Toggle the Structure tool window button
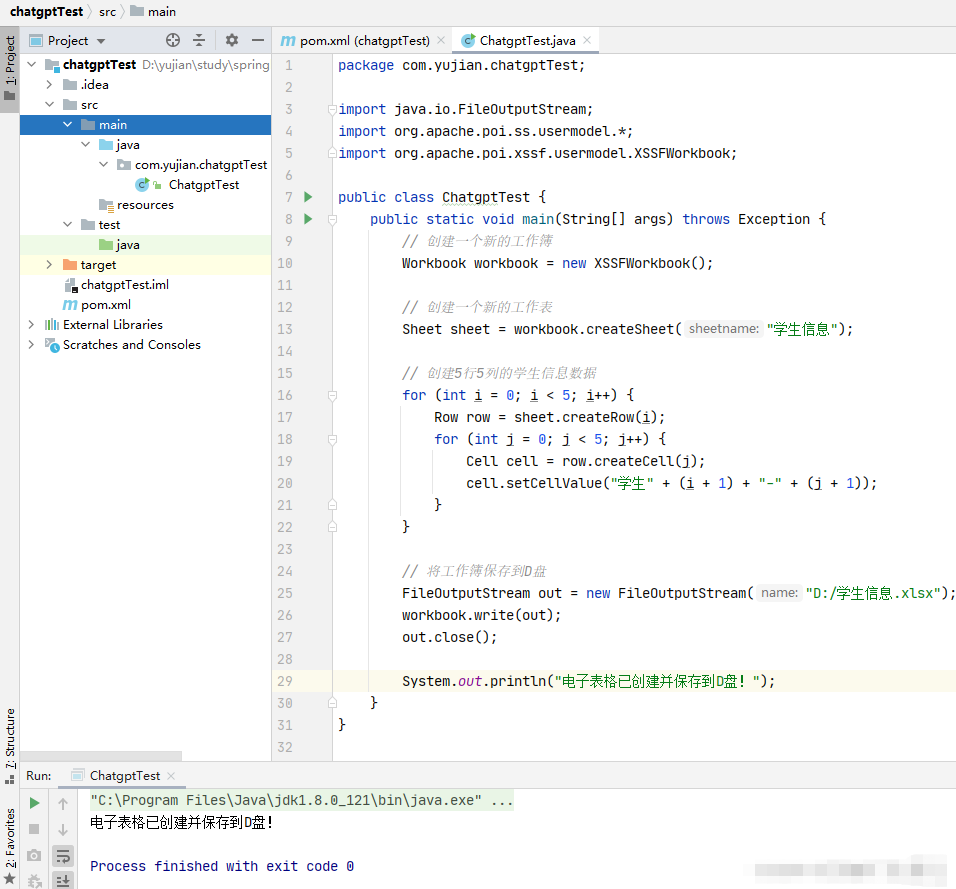Viewport: 956px width, 889px height. [10, 738]
